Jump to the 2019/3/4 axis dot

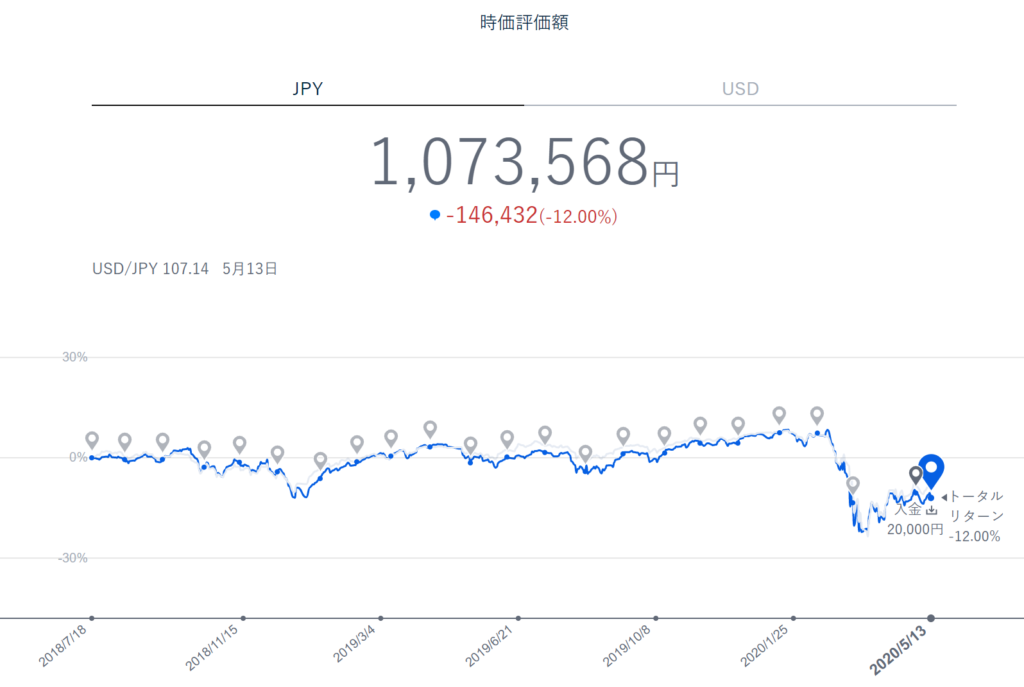coord(380,618)
